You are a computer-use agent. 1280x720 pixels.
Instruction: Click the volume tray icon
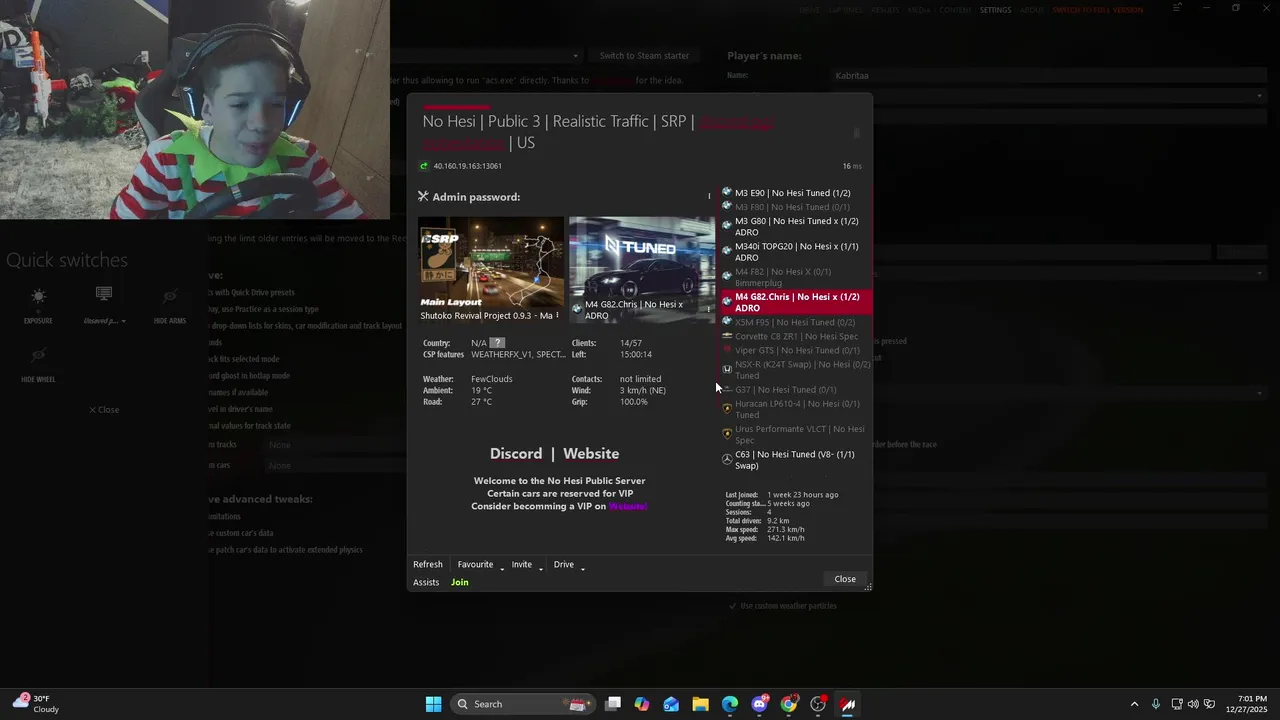click(1193, 704)
